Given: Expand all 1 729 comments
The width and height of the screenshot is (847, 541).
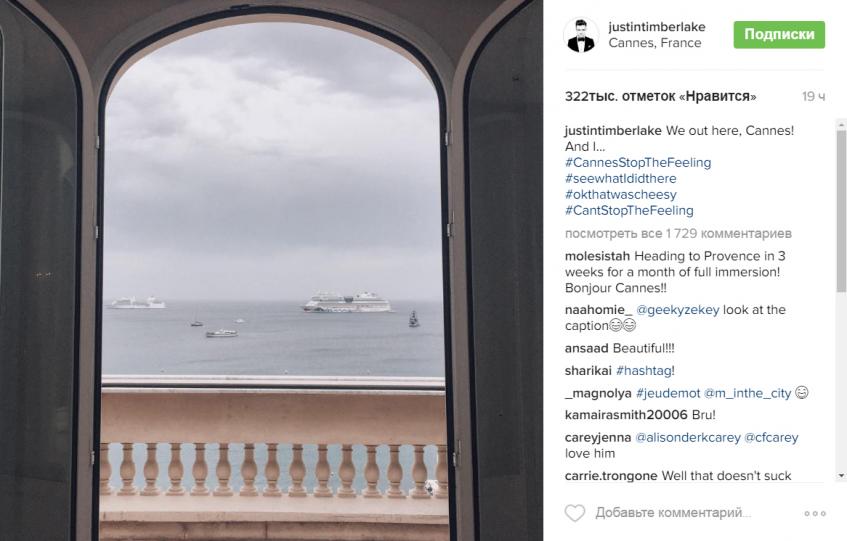Looking at the screenshot, I should pos(678,234).
